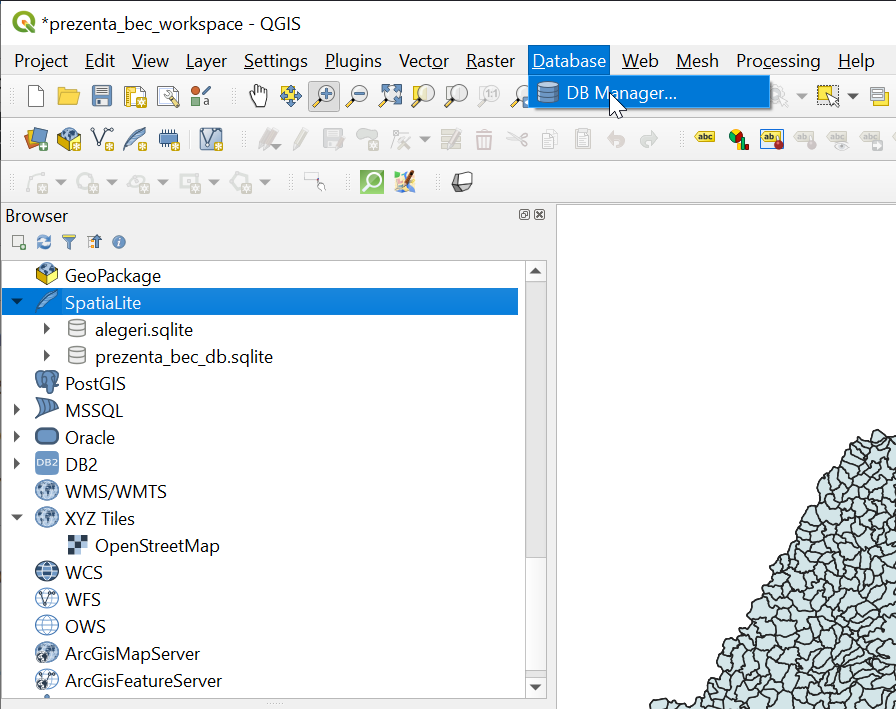The height and width of the screenshot is (709, 896).
Task: Open the Processing menu
Action: (x=778, y=61)
